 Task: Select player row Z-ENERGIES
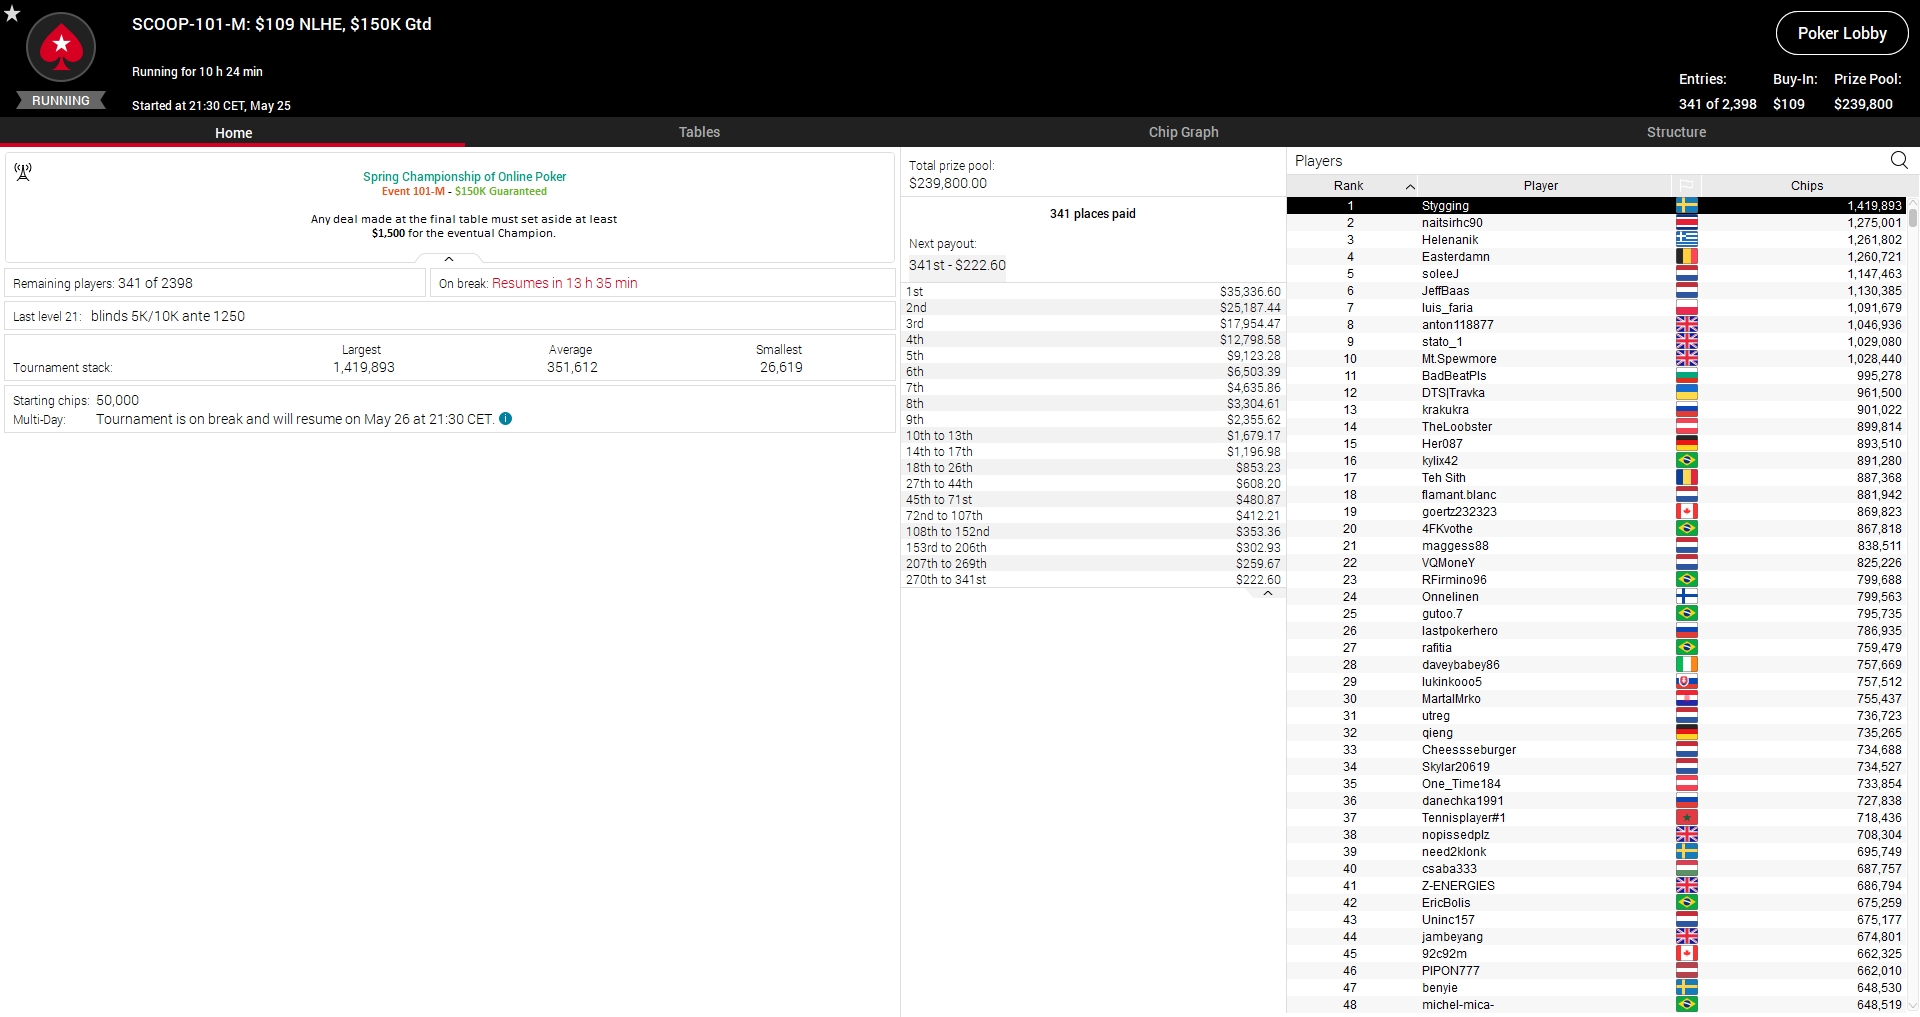[1596, 886]
